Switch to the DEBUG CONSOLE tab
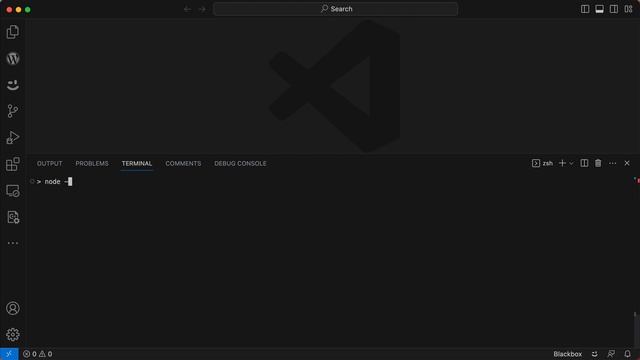This screenshot has height=360, width=640. click(x=240, y=163)
